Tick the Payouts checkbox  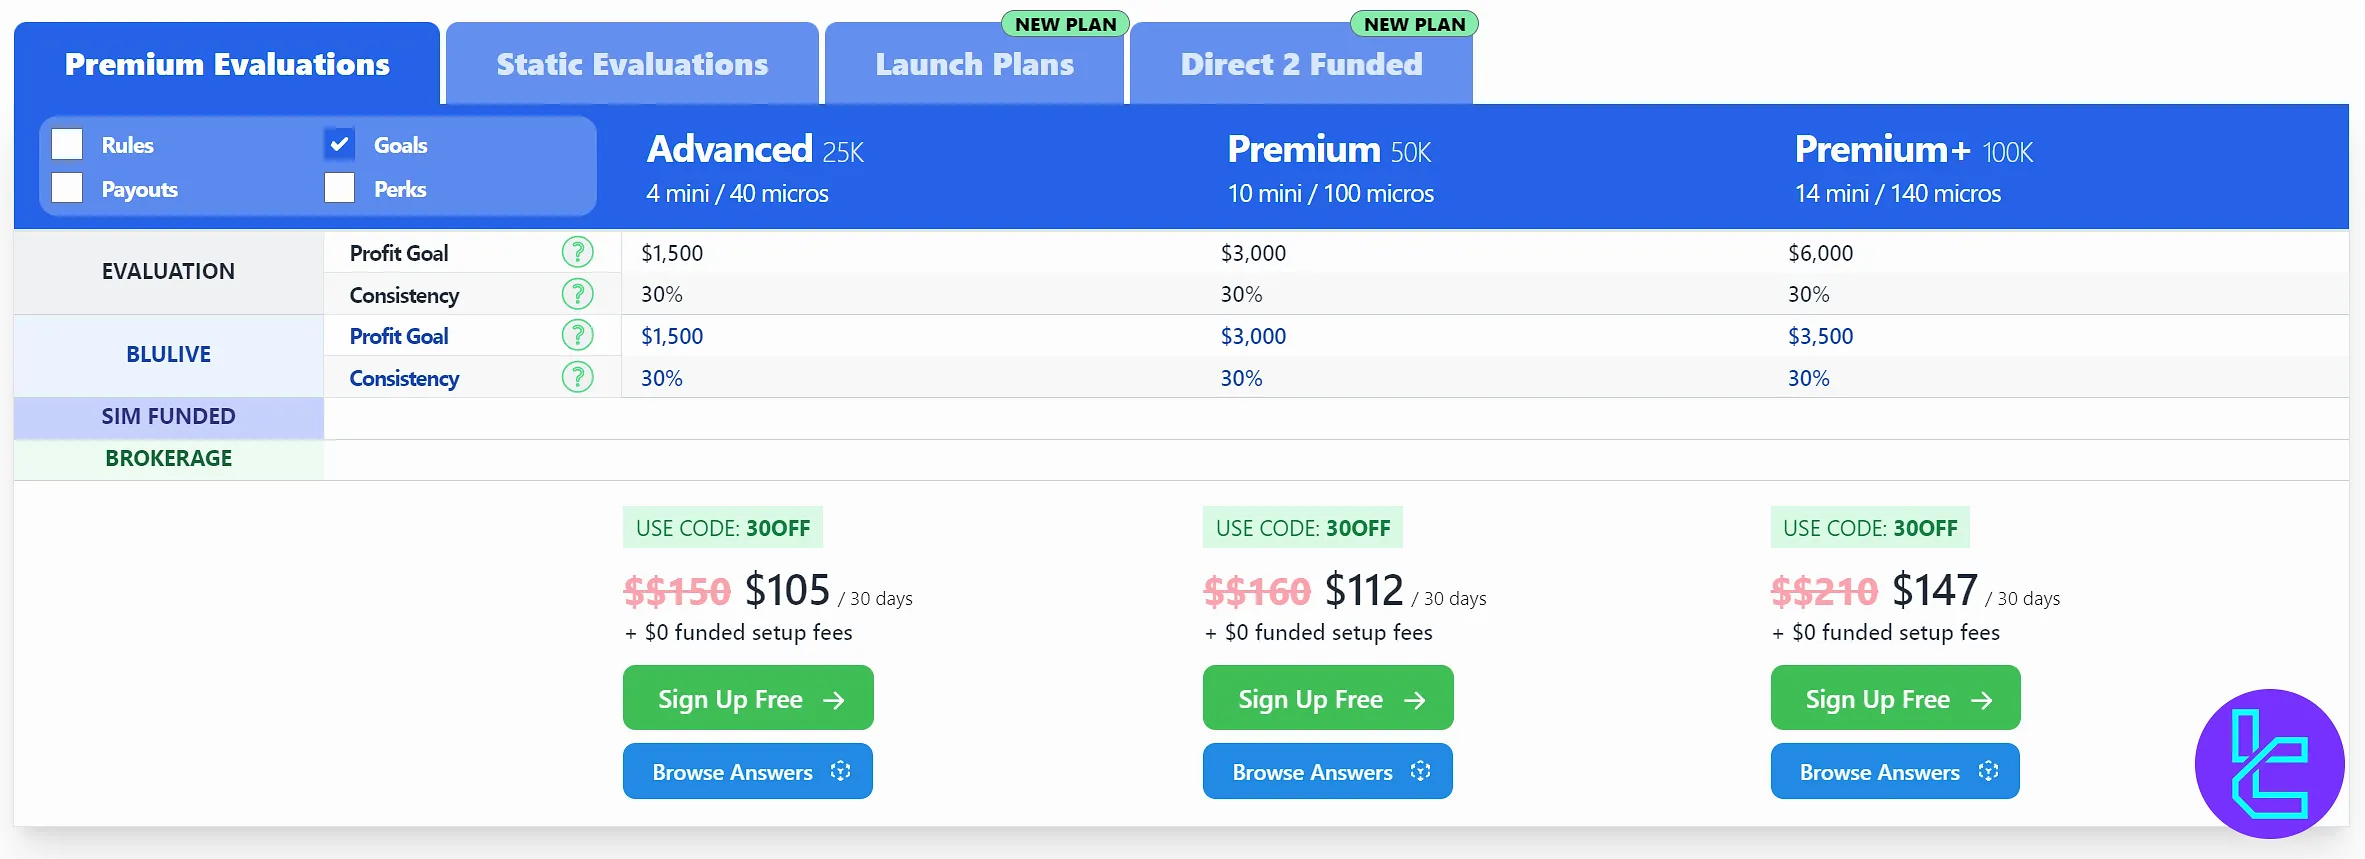coord(67,188)
